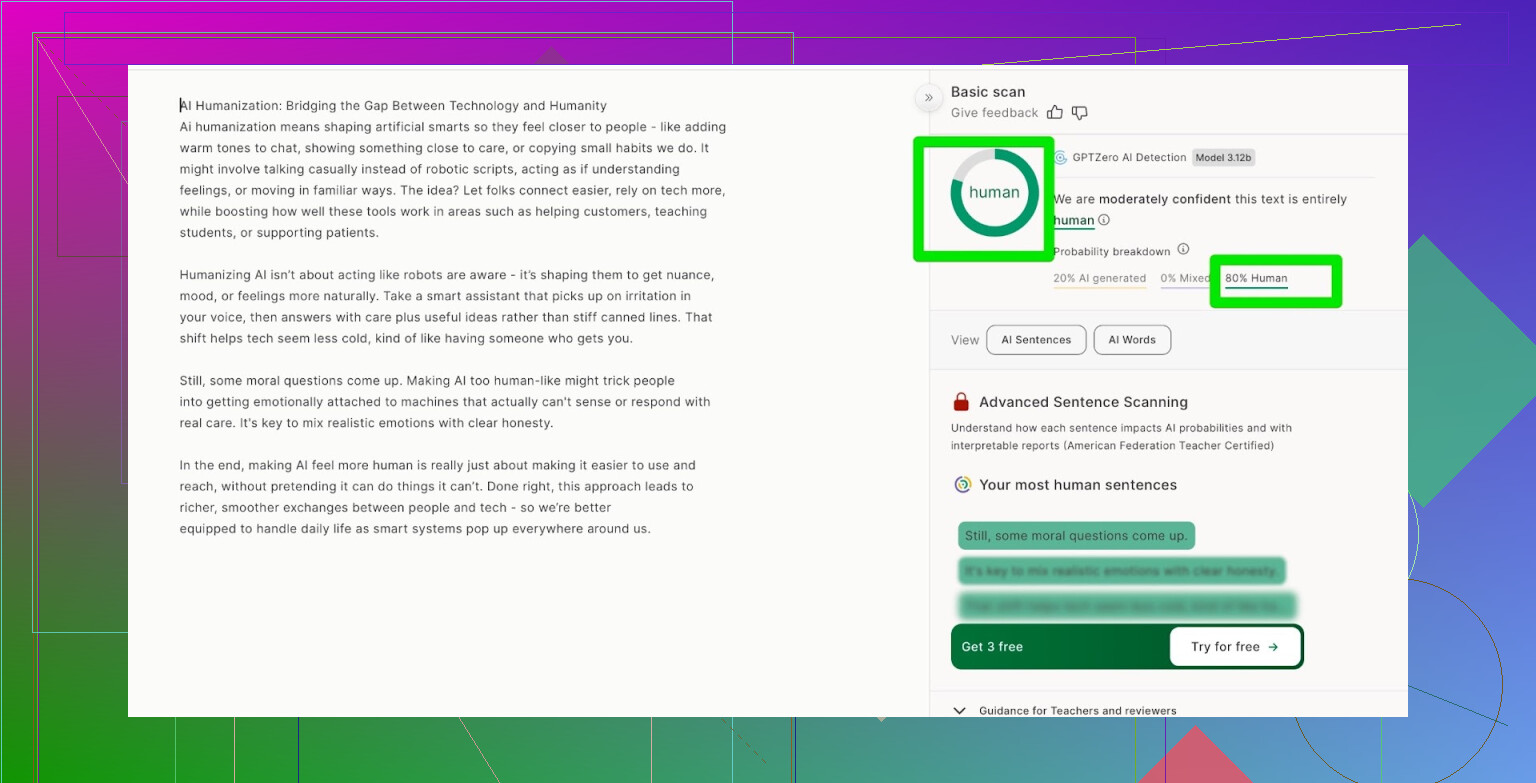The image size is (1536, 783).
Task: Select the 80% Human breakdown
Action: click(x=1256, y=279)
